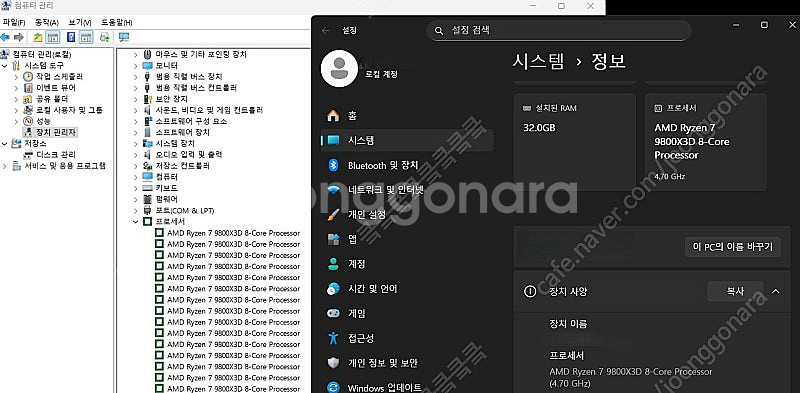Click the 저장소 컨트롤러 category icon

(147, 166)
